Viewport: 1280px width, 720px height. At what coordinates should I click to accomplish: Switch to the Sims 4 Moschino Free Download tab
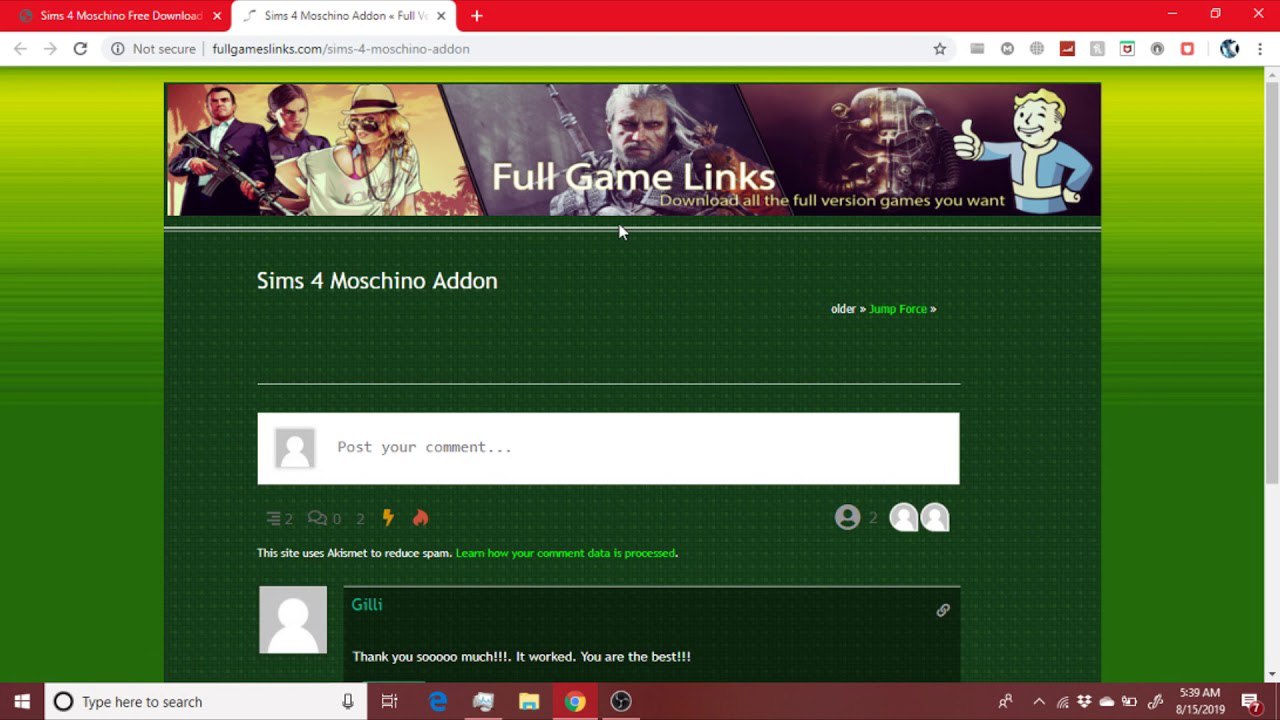pyautogui.click(x=115, y=16)
